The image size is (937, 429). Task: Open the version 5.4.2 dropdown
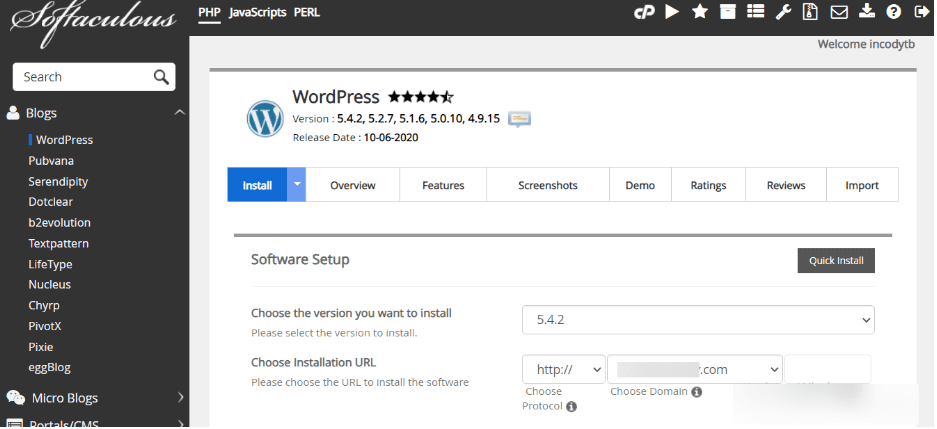click(x=698, y=320)
